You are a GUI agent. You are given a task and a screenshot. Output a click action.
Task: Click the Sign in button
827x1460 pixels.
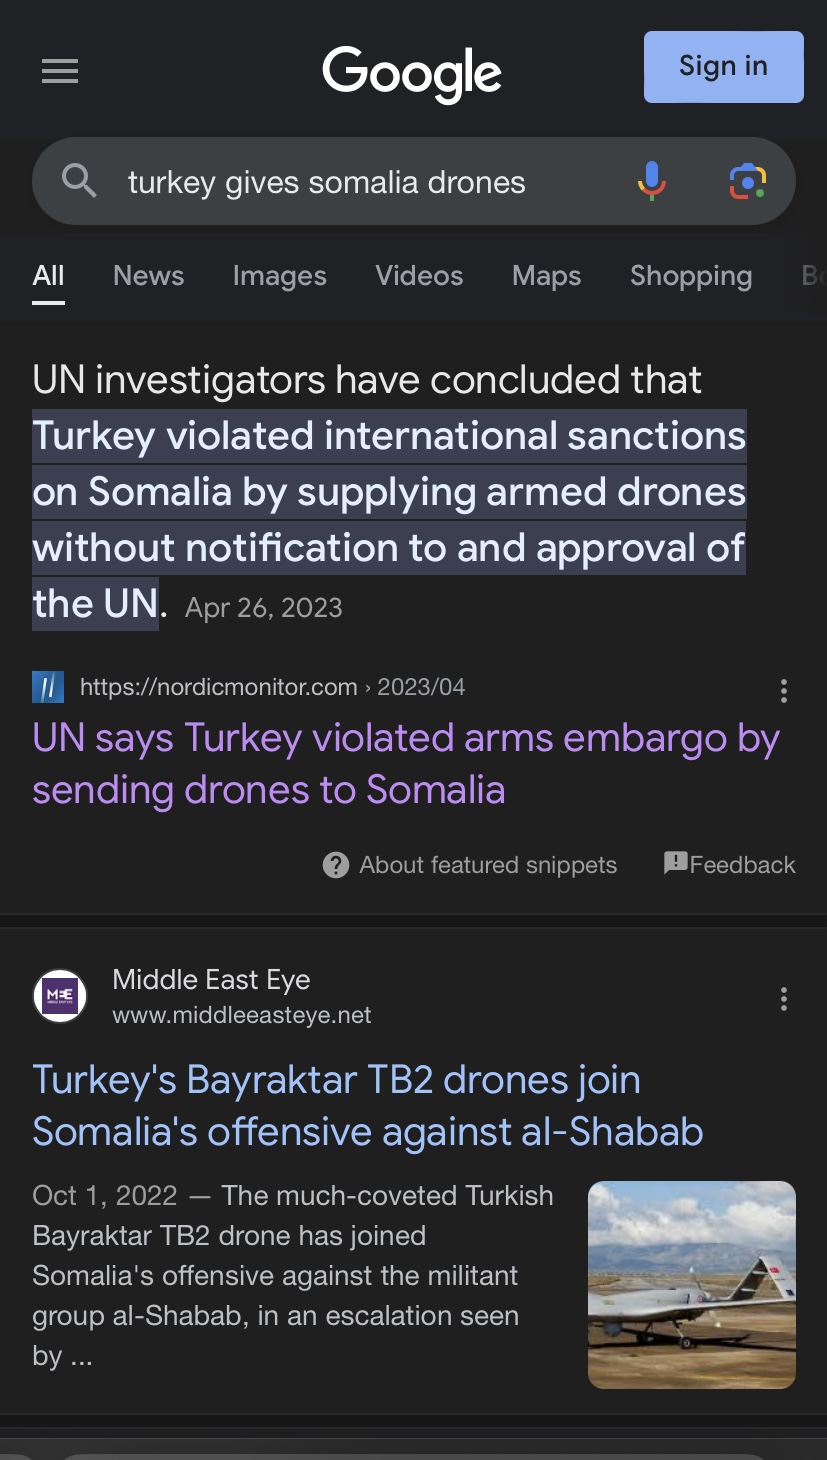tap(723, 67)
